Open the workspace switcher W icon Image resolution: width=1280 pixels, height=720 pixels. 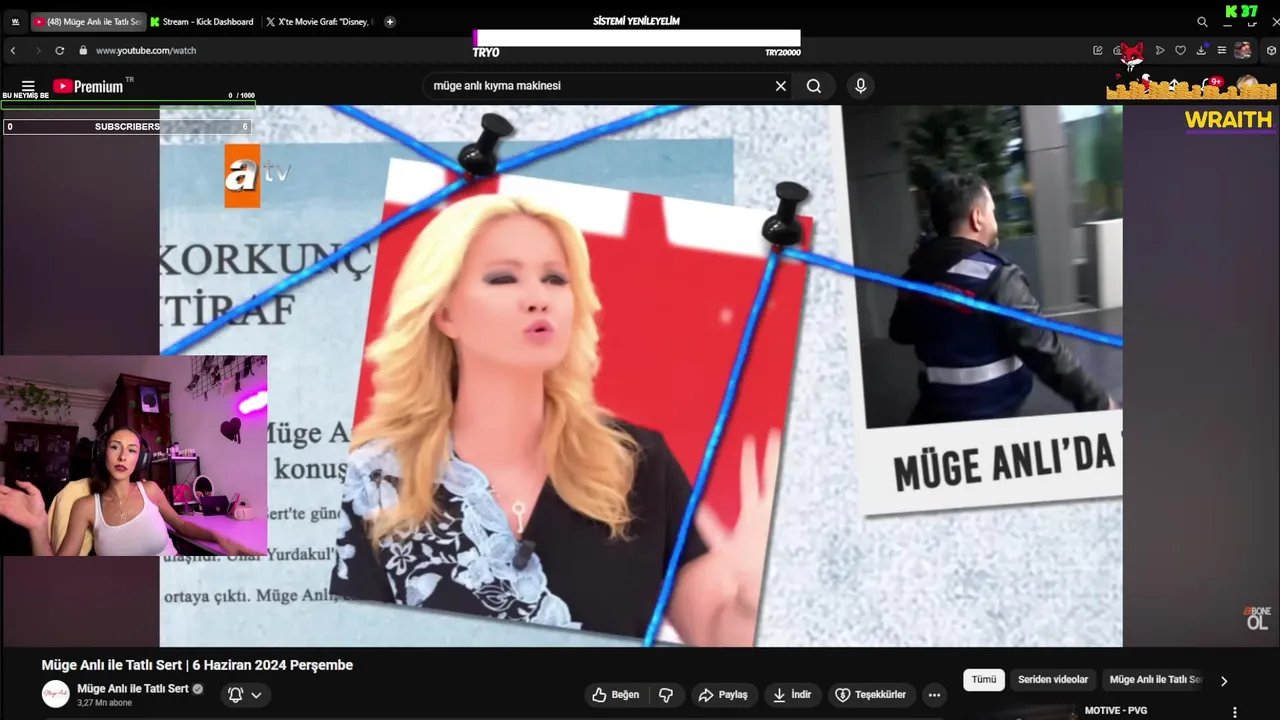tap(15, 21)
